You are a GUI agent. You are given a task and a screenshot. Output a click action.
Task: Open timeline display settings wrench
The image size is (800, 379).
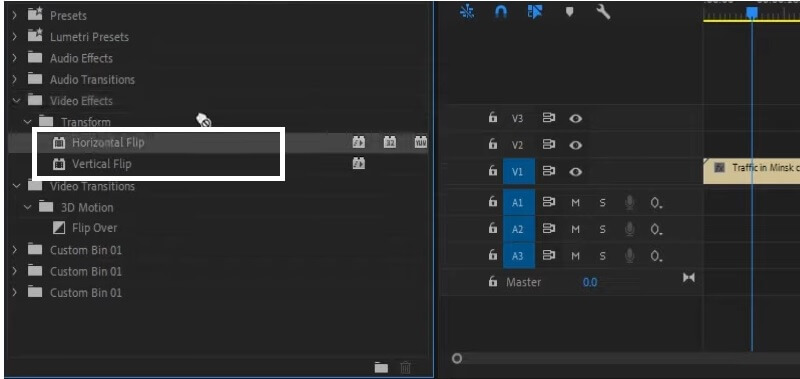603,12
